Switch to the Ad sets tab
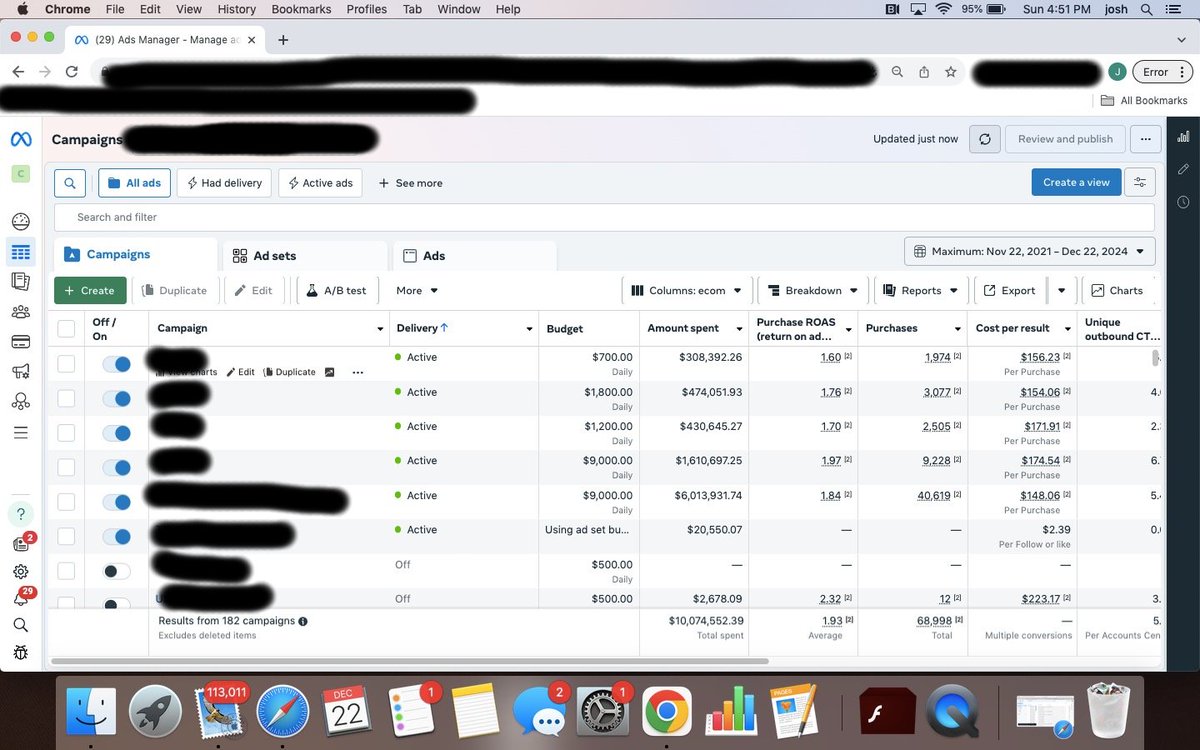The width and height of the screenshot is (1200, 750). [x=274, y=254]
